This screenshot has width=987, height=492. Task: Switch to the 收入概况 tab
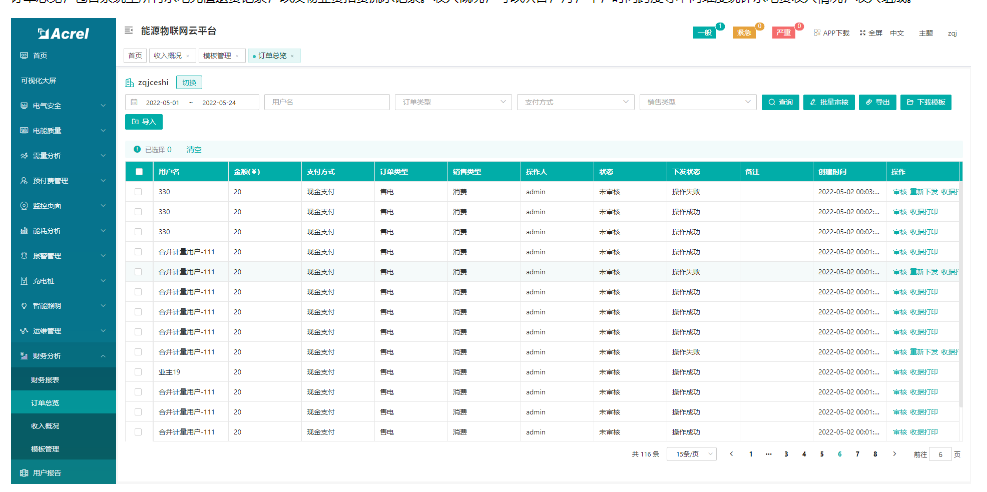coord(172,56)
